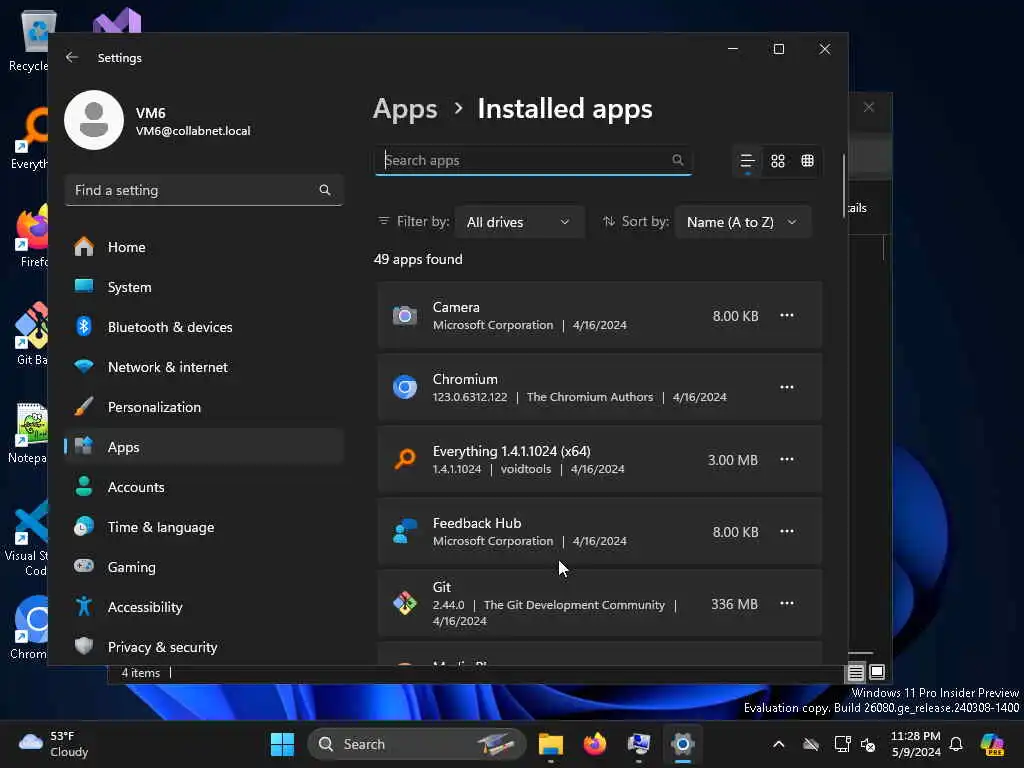Open more options for Camera
1024x768 pixels.
coord(787,315)
